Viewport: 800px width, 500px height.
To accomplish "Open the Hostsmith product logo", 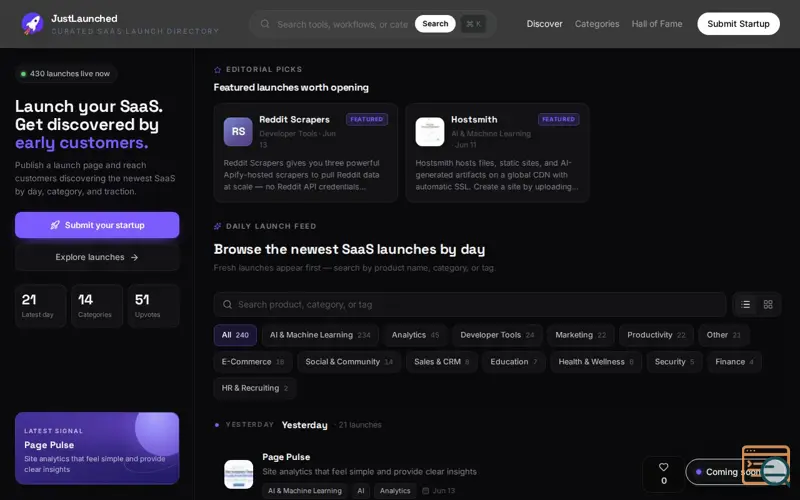I will 430,132.
